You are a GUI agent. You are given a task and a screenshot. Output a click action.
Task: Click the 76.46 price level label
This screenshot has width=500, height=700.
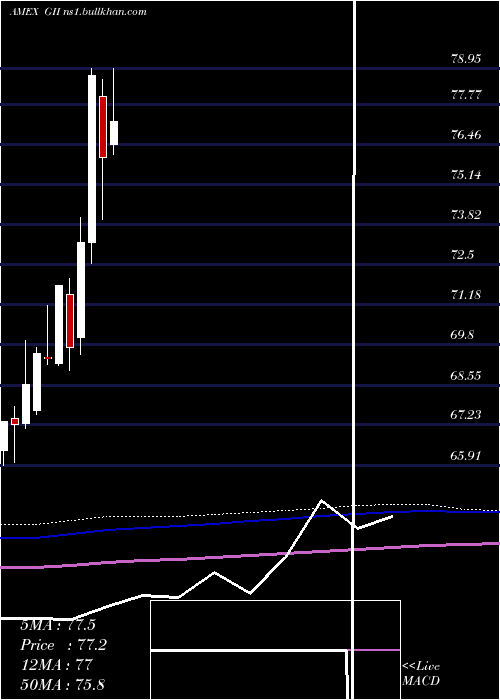point(466,134)
